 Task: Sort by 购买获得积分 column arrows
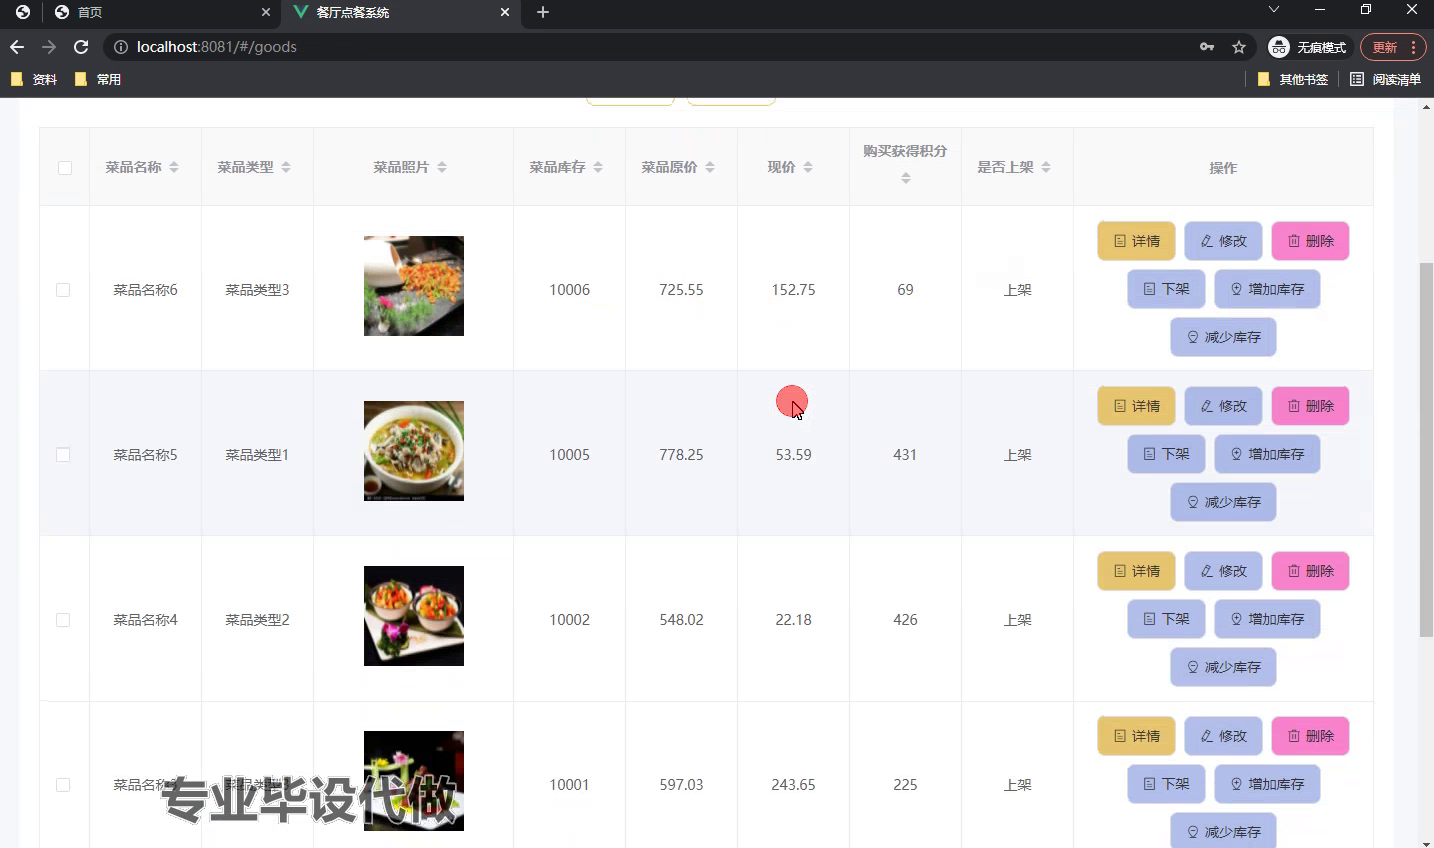(x=906, y=178)
